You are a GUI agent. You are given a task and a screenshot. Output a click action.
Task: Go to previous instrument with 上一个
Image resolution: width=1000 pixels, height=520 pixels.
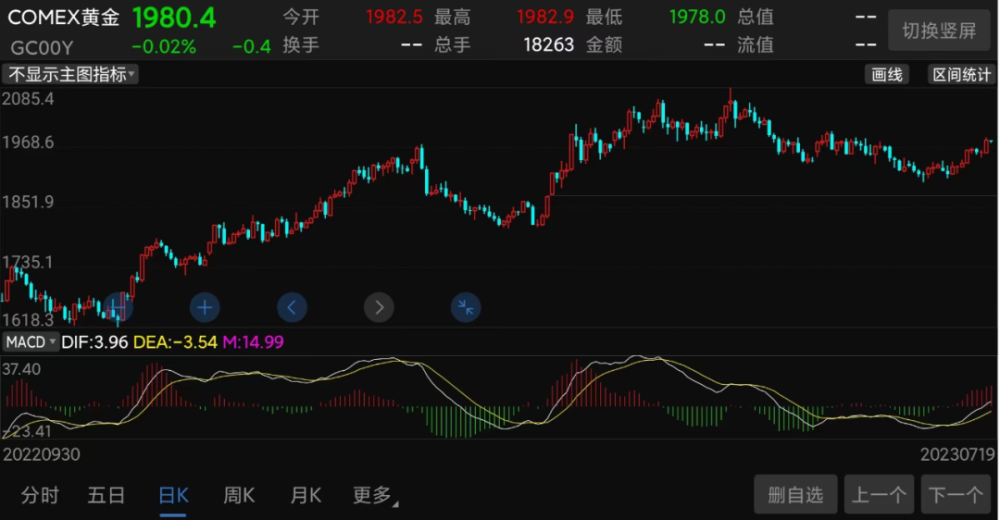(x=879, y=494)
